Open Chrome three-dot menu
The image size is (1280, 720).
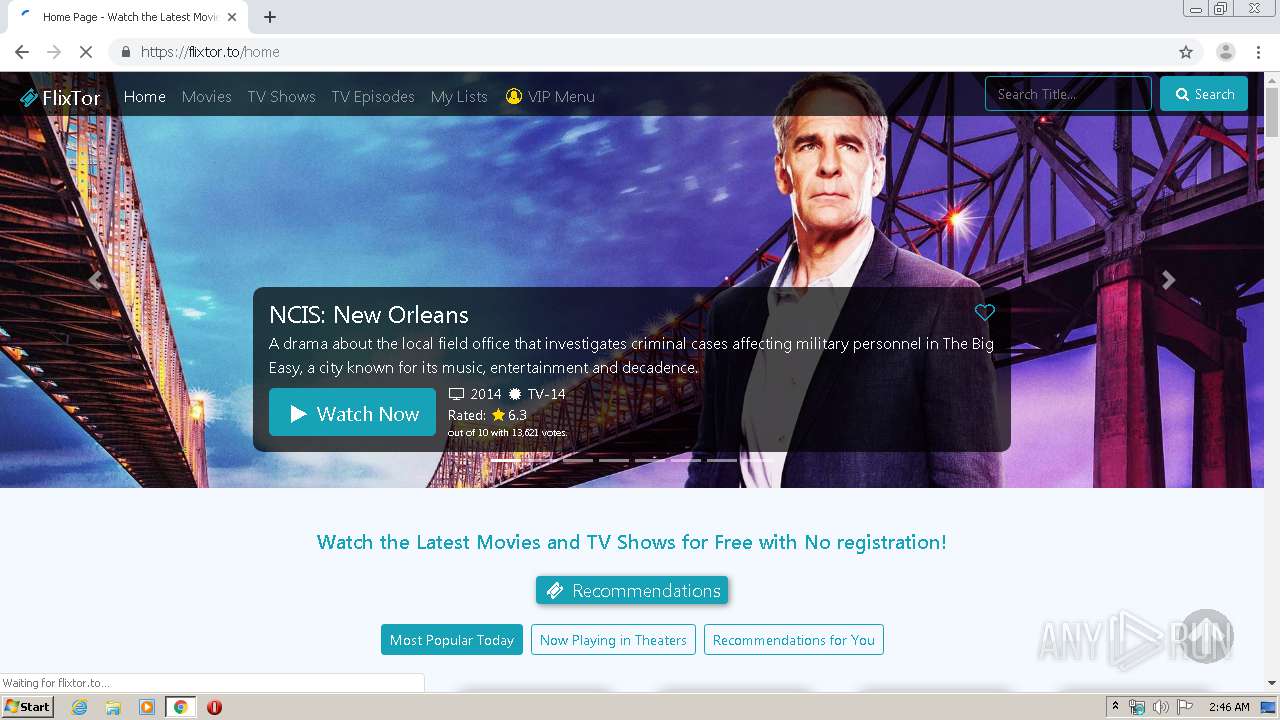1258,52
